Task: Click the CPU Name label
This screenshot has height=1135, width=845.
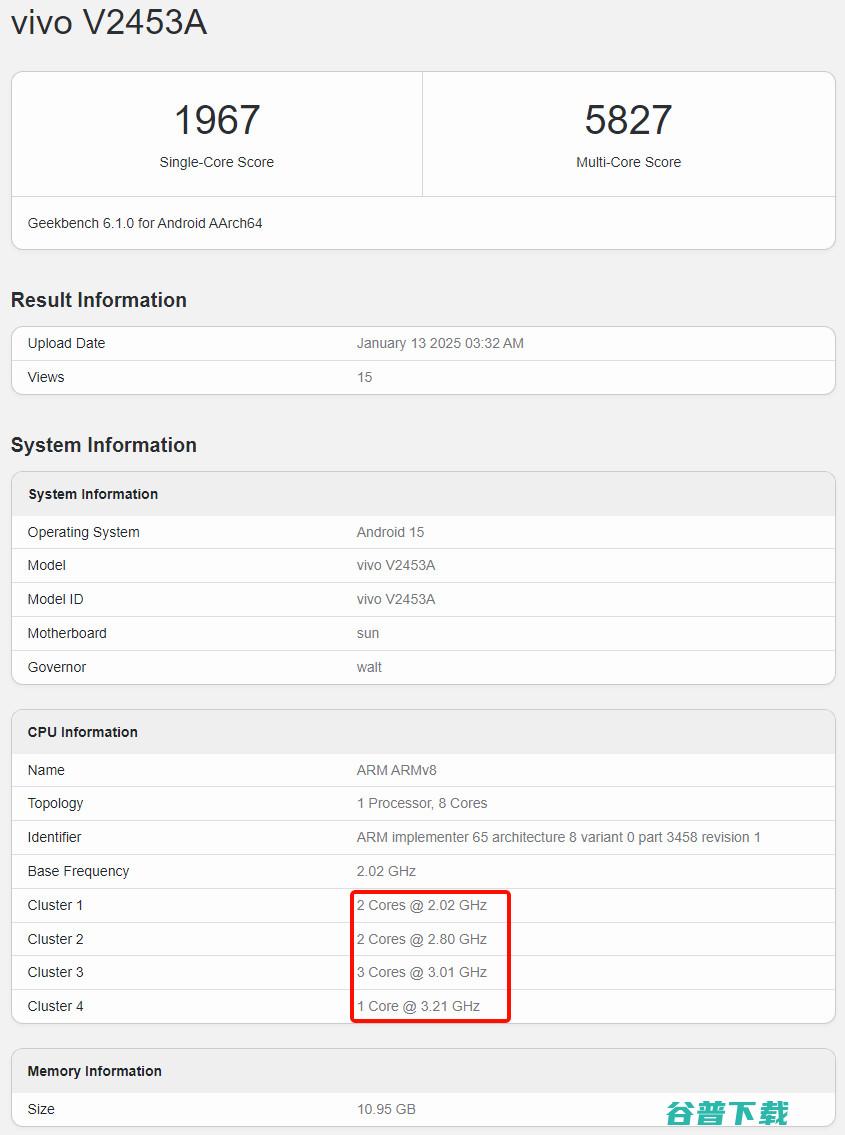Action: pyautogui.click(x=46, y=770)
